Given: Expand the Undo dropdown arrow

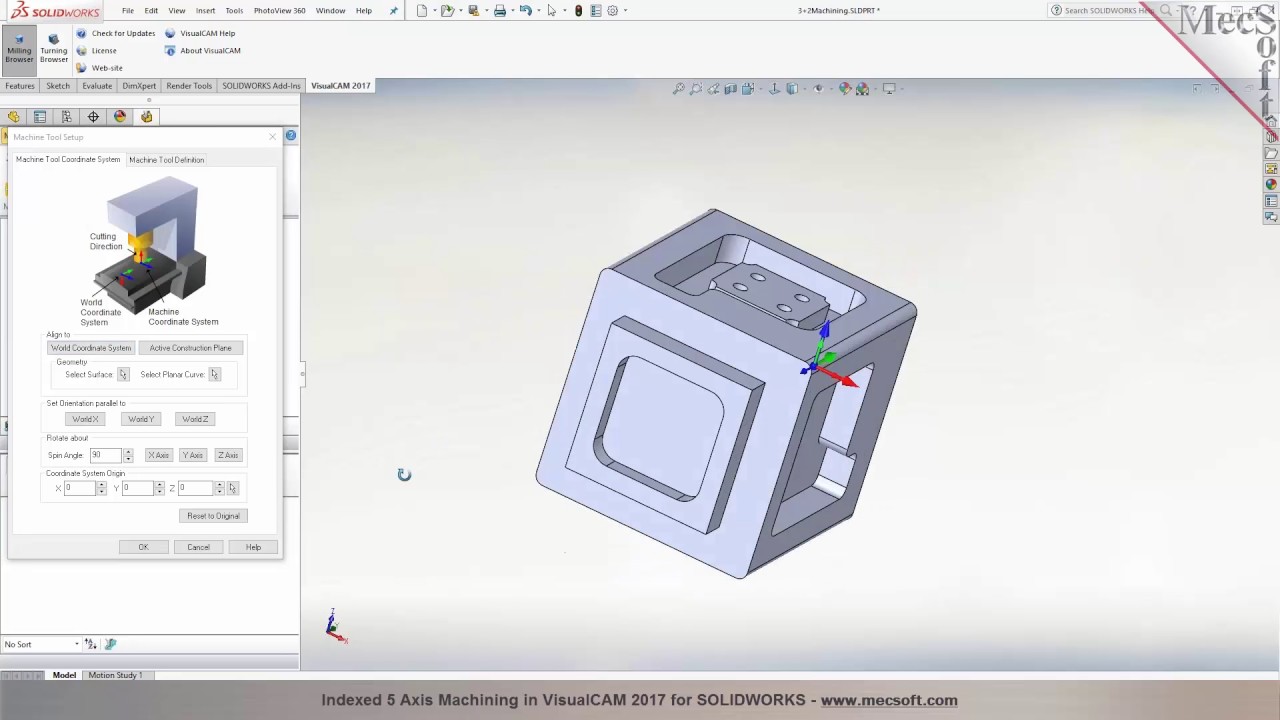Looking at the screenshot, I should 537,11.
